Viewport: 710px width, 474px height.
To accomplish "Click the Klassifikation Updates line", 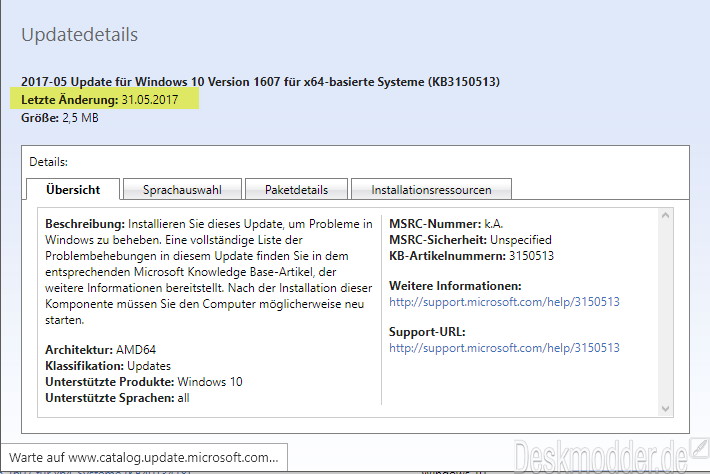I will click(x=108, y=365).
